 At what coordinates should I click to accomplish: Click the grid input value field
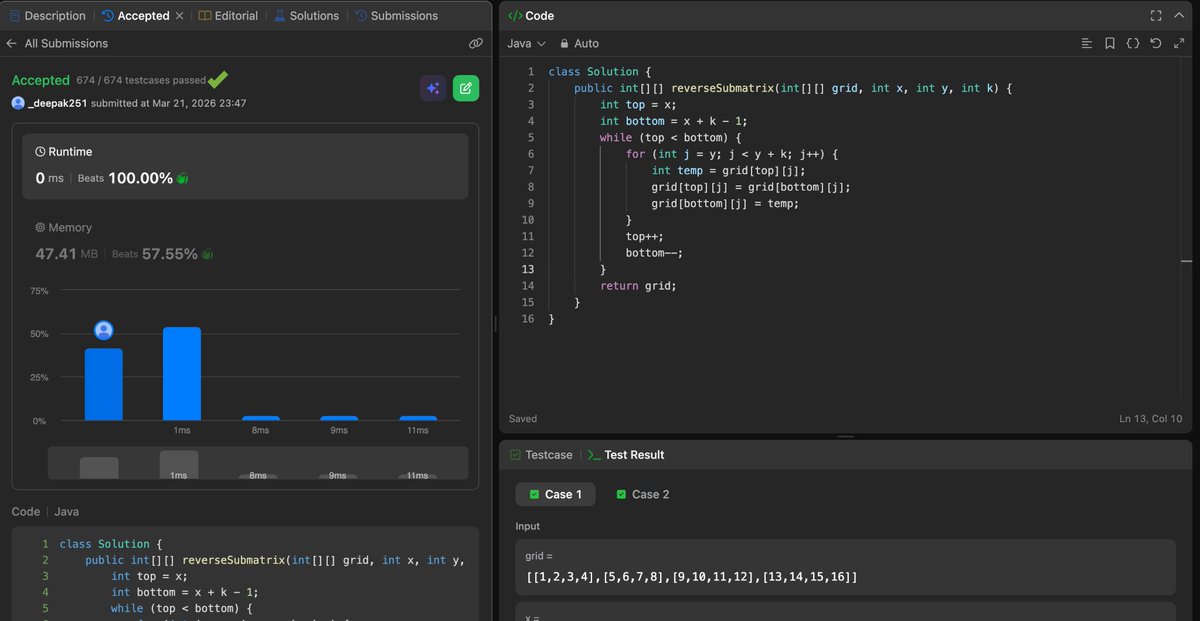coord(845,567)
